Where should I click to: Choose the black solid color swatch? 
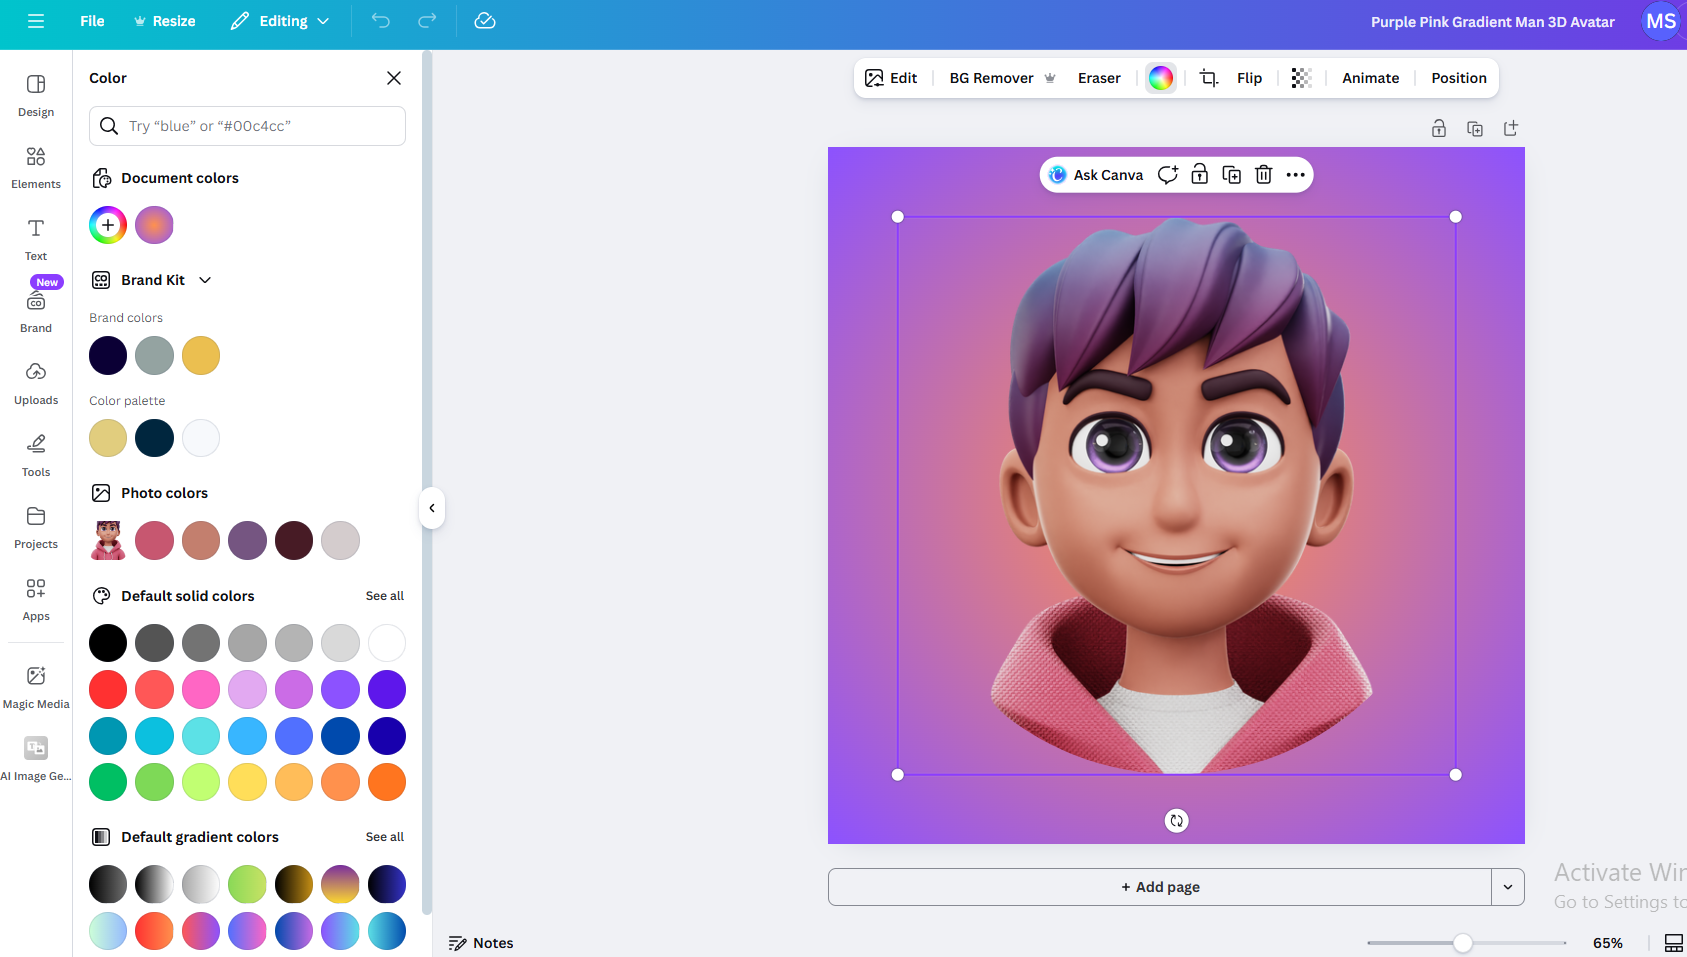(108, 643)
